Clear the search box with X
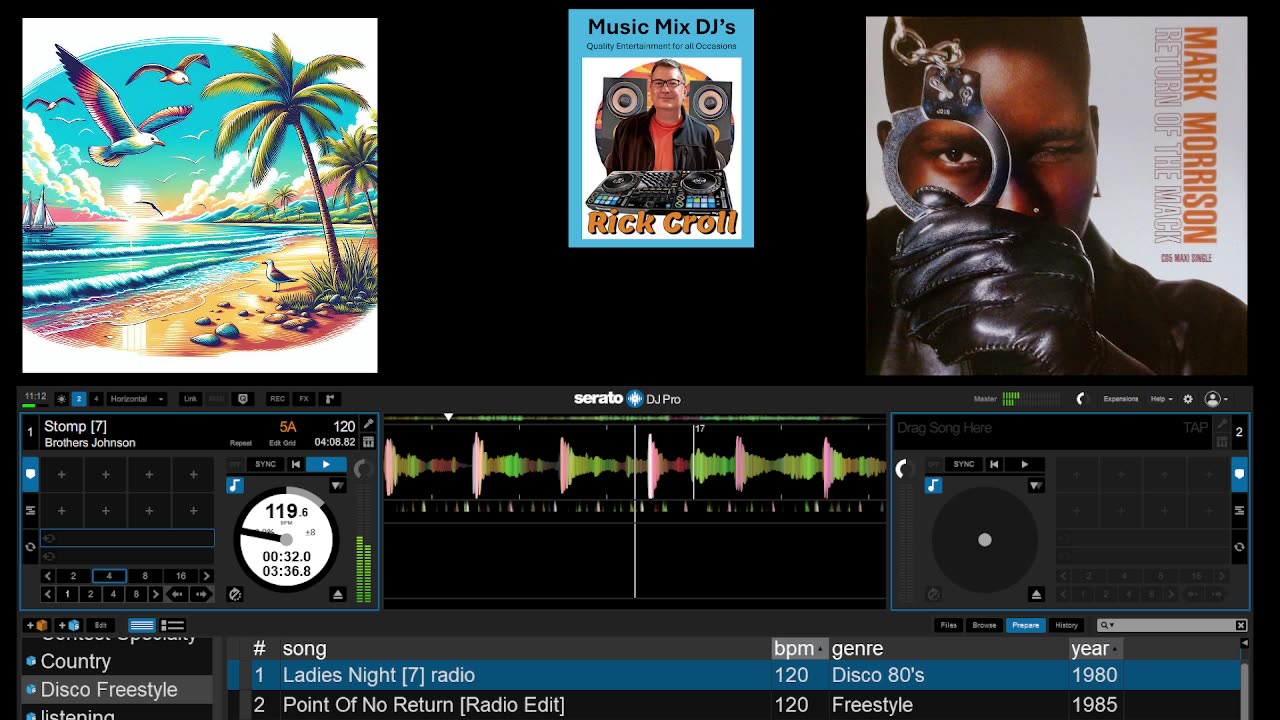This screenshot has width=1280, height=720. (1241, 625)
